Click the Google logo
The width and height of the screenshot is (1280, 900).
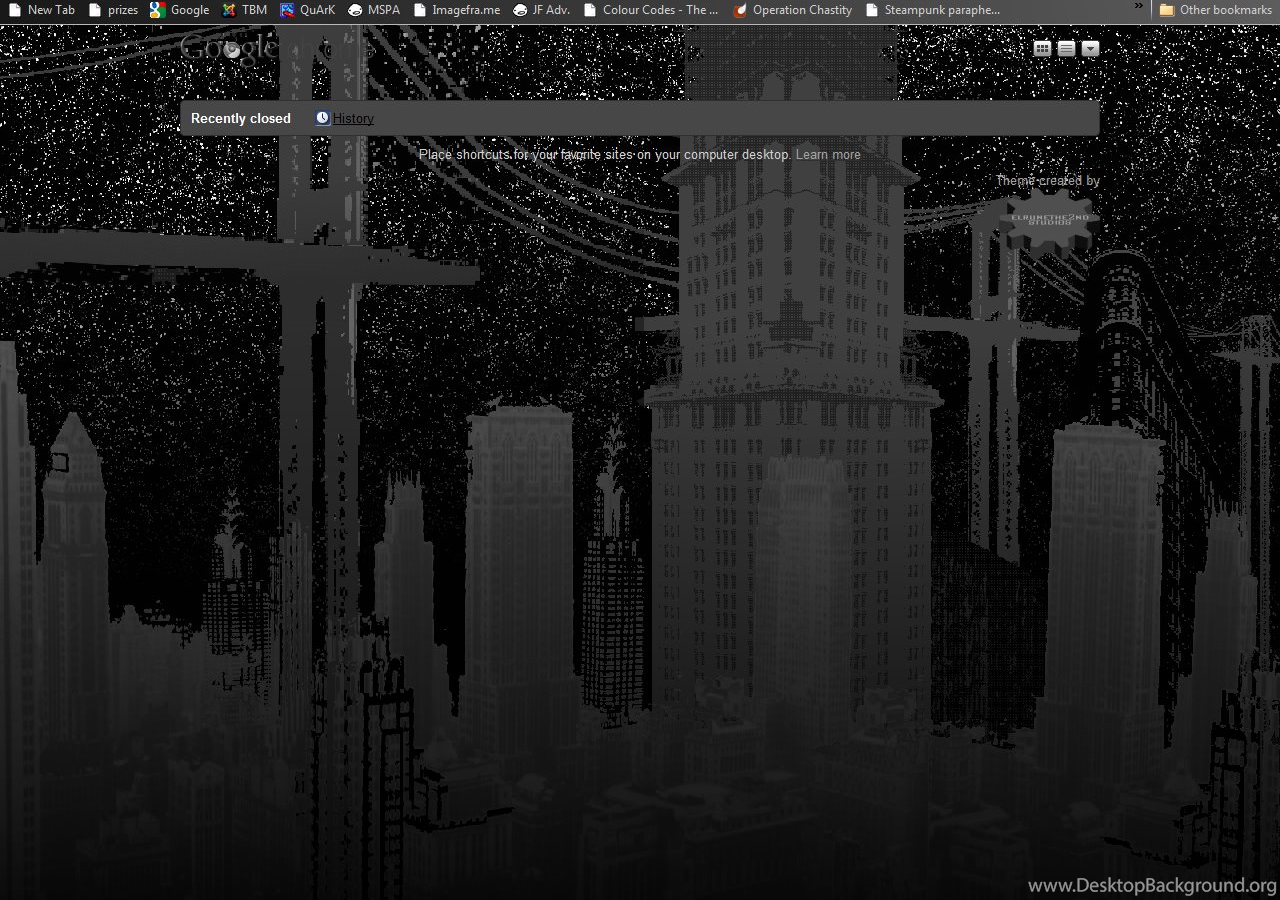[x=228, y=48]
